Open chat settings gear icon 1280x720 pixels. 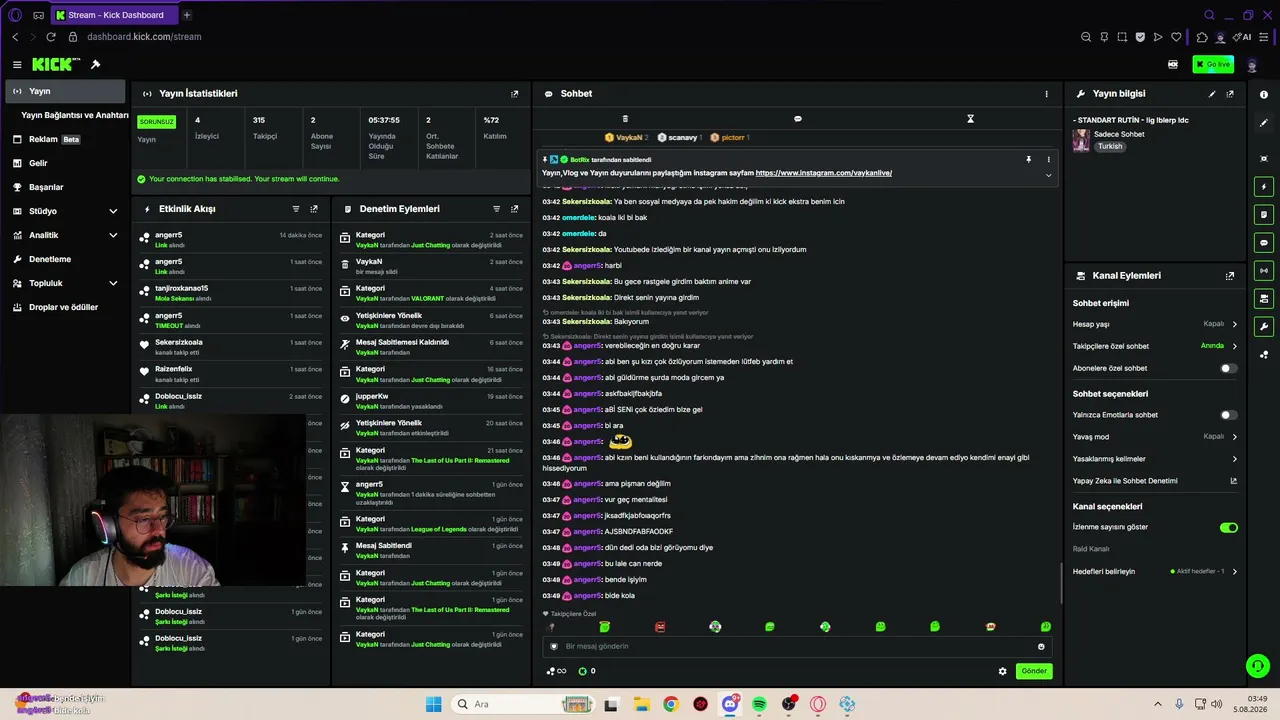point(1003,671)
